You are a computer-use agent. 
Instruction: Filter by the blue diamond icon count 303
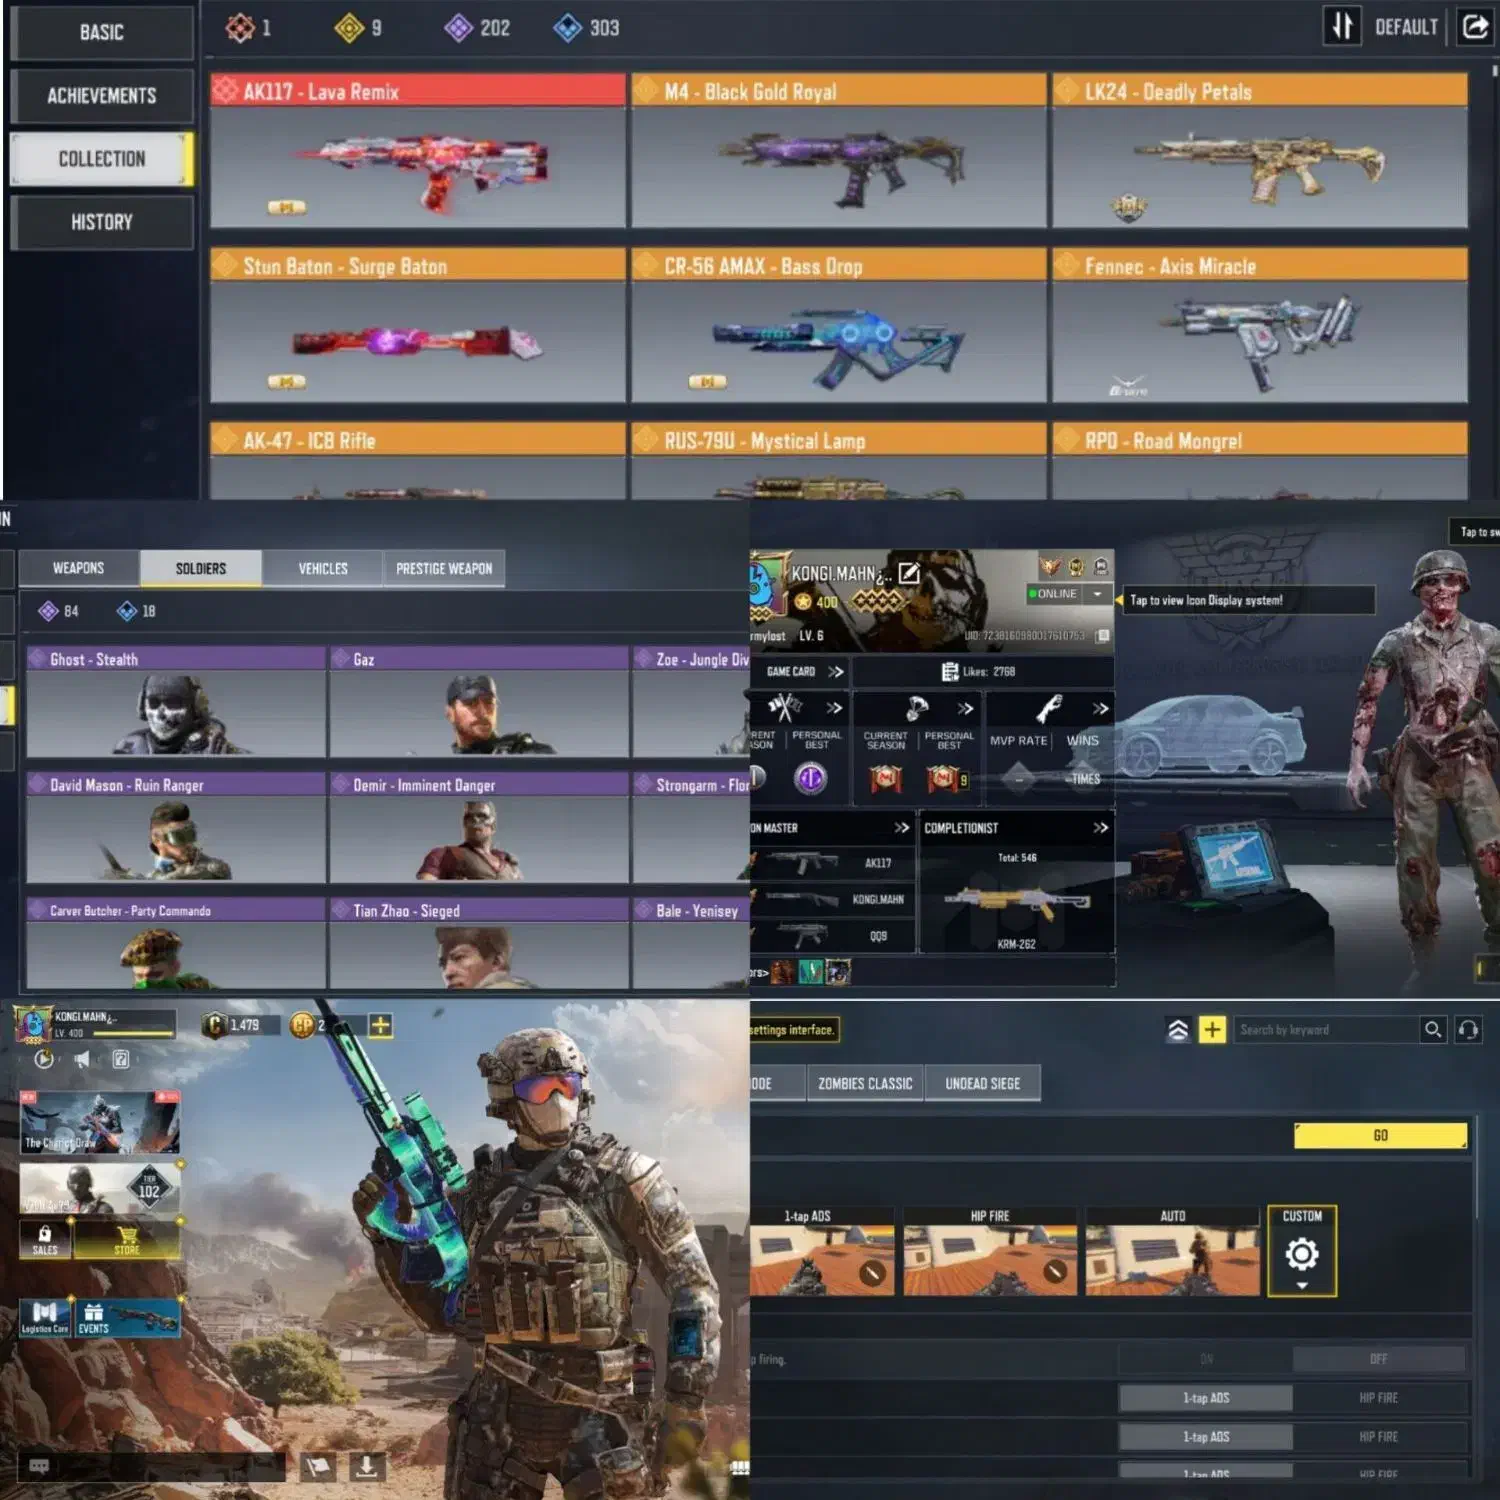click(567, 28)
